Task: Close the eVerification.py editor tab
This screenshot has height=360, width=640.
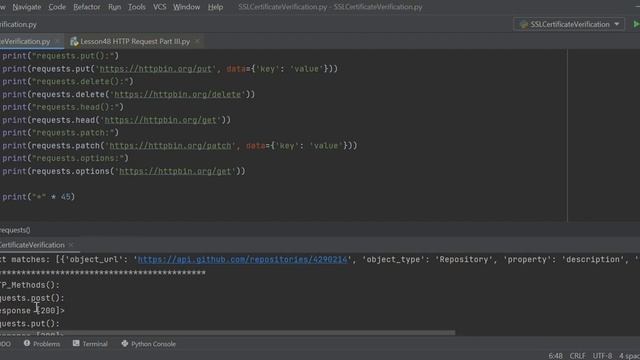Action: (57, 42)
